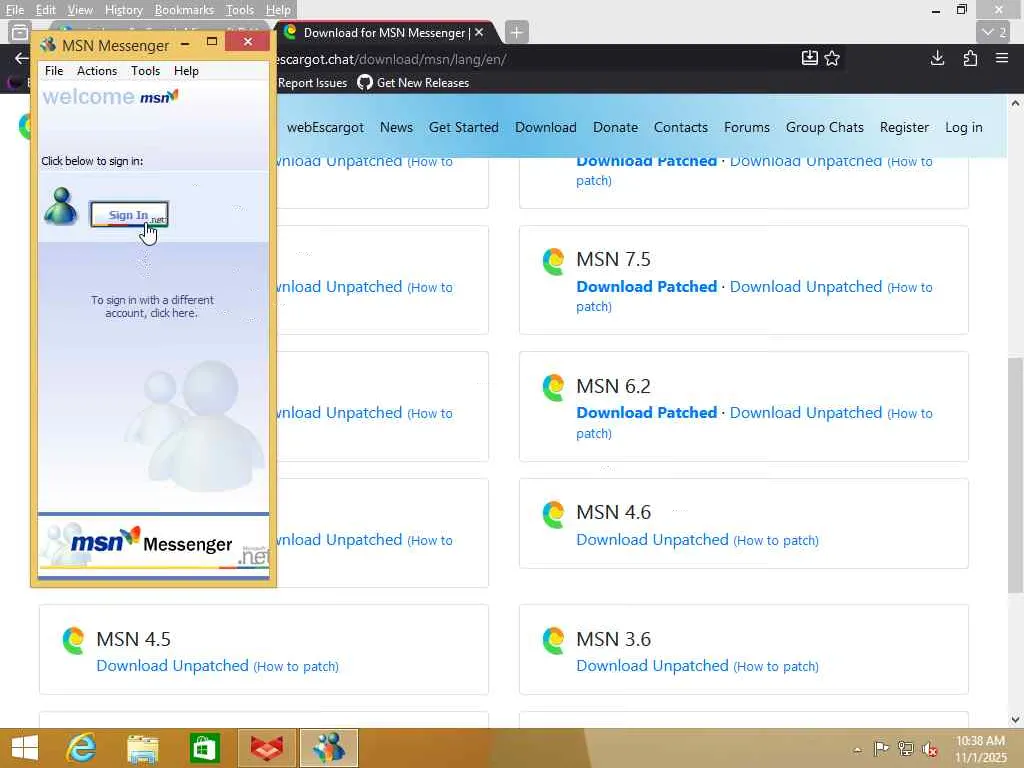Close the Download for MSN Messenger tab
This screenshot has height=768, width=1024.
pyautogui.click(x=479, y=32)
